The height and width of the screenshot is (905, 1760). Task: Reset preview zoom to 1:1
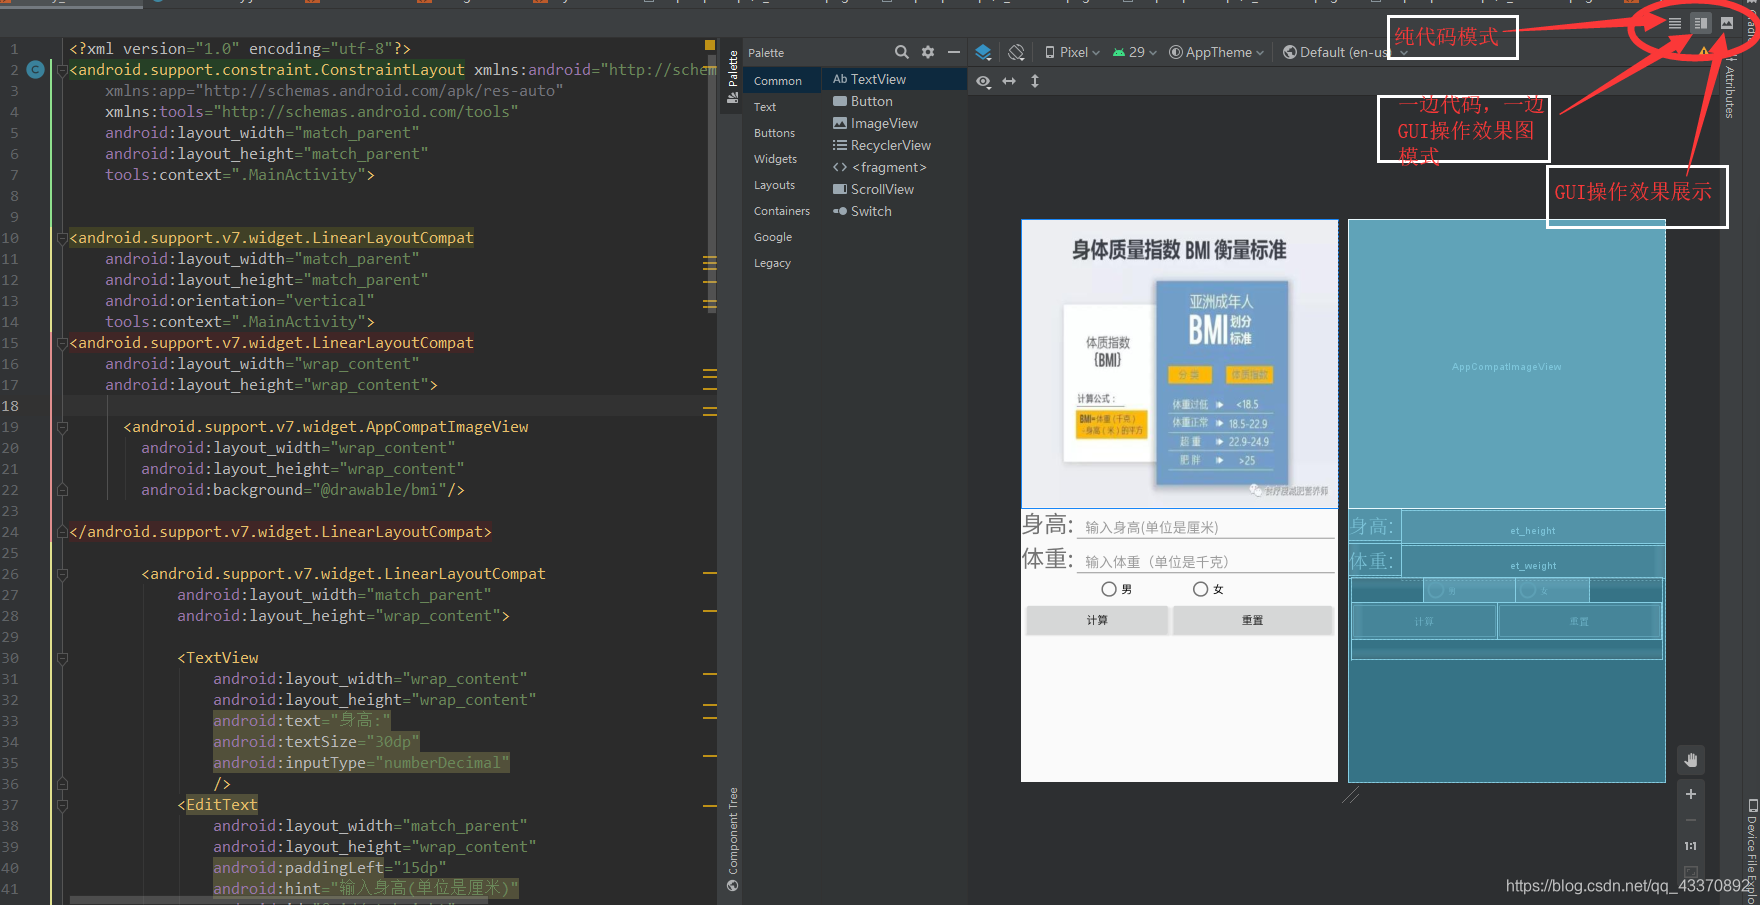[x=1691, y=846]
